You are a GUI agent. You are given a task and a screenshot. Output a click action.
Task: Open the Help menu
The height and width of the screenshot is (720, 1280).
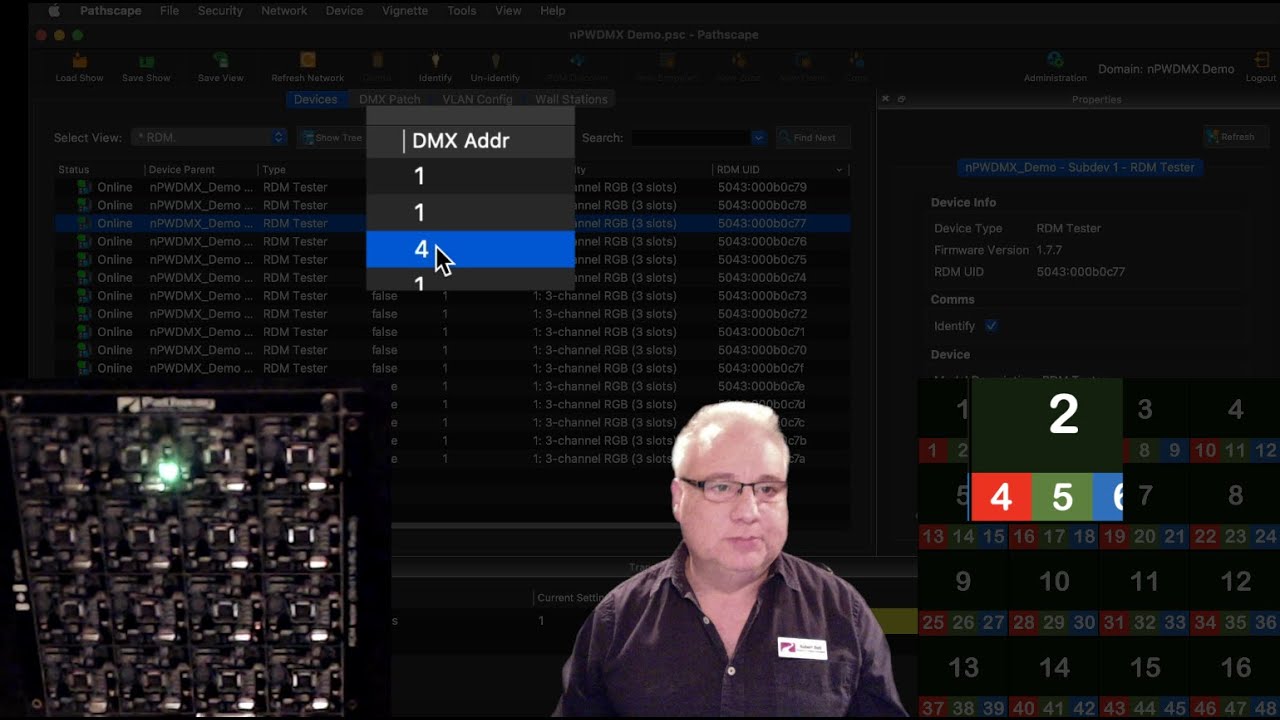click(x=553, y=10)
